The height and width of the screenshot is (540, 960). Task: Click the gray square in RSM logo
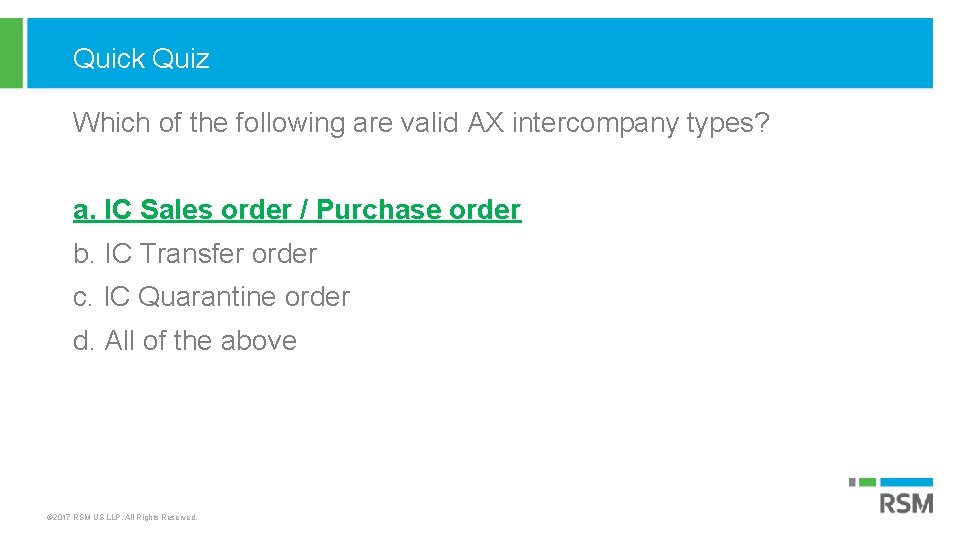(852, 482)
